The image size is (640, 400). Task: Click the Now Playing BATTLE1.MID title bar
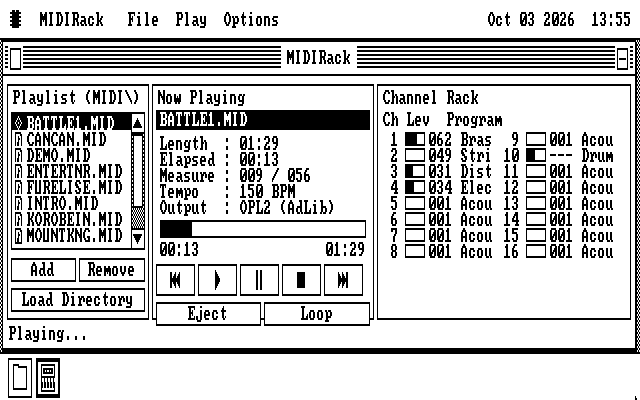click(x=263, y=120)
